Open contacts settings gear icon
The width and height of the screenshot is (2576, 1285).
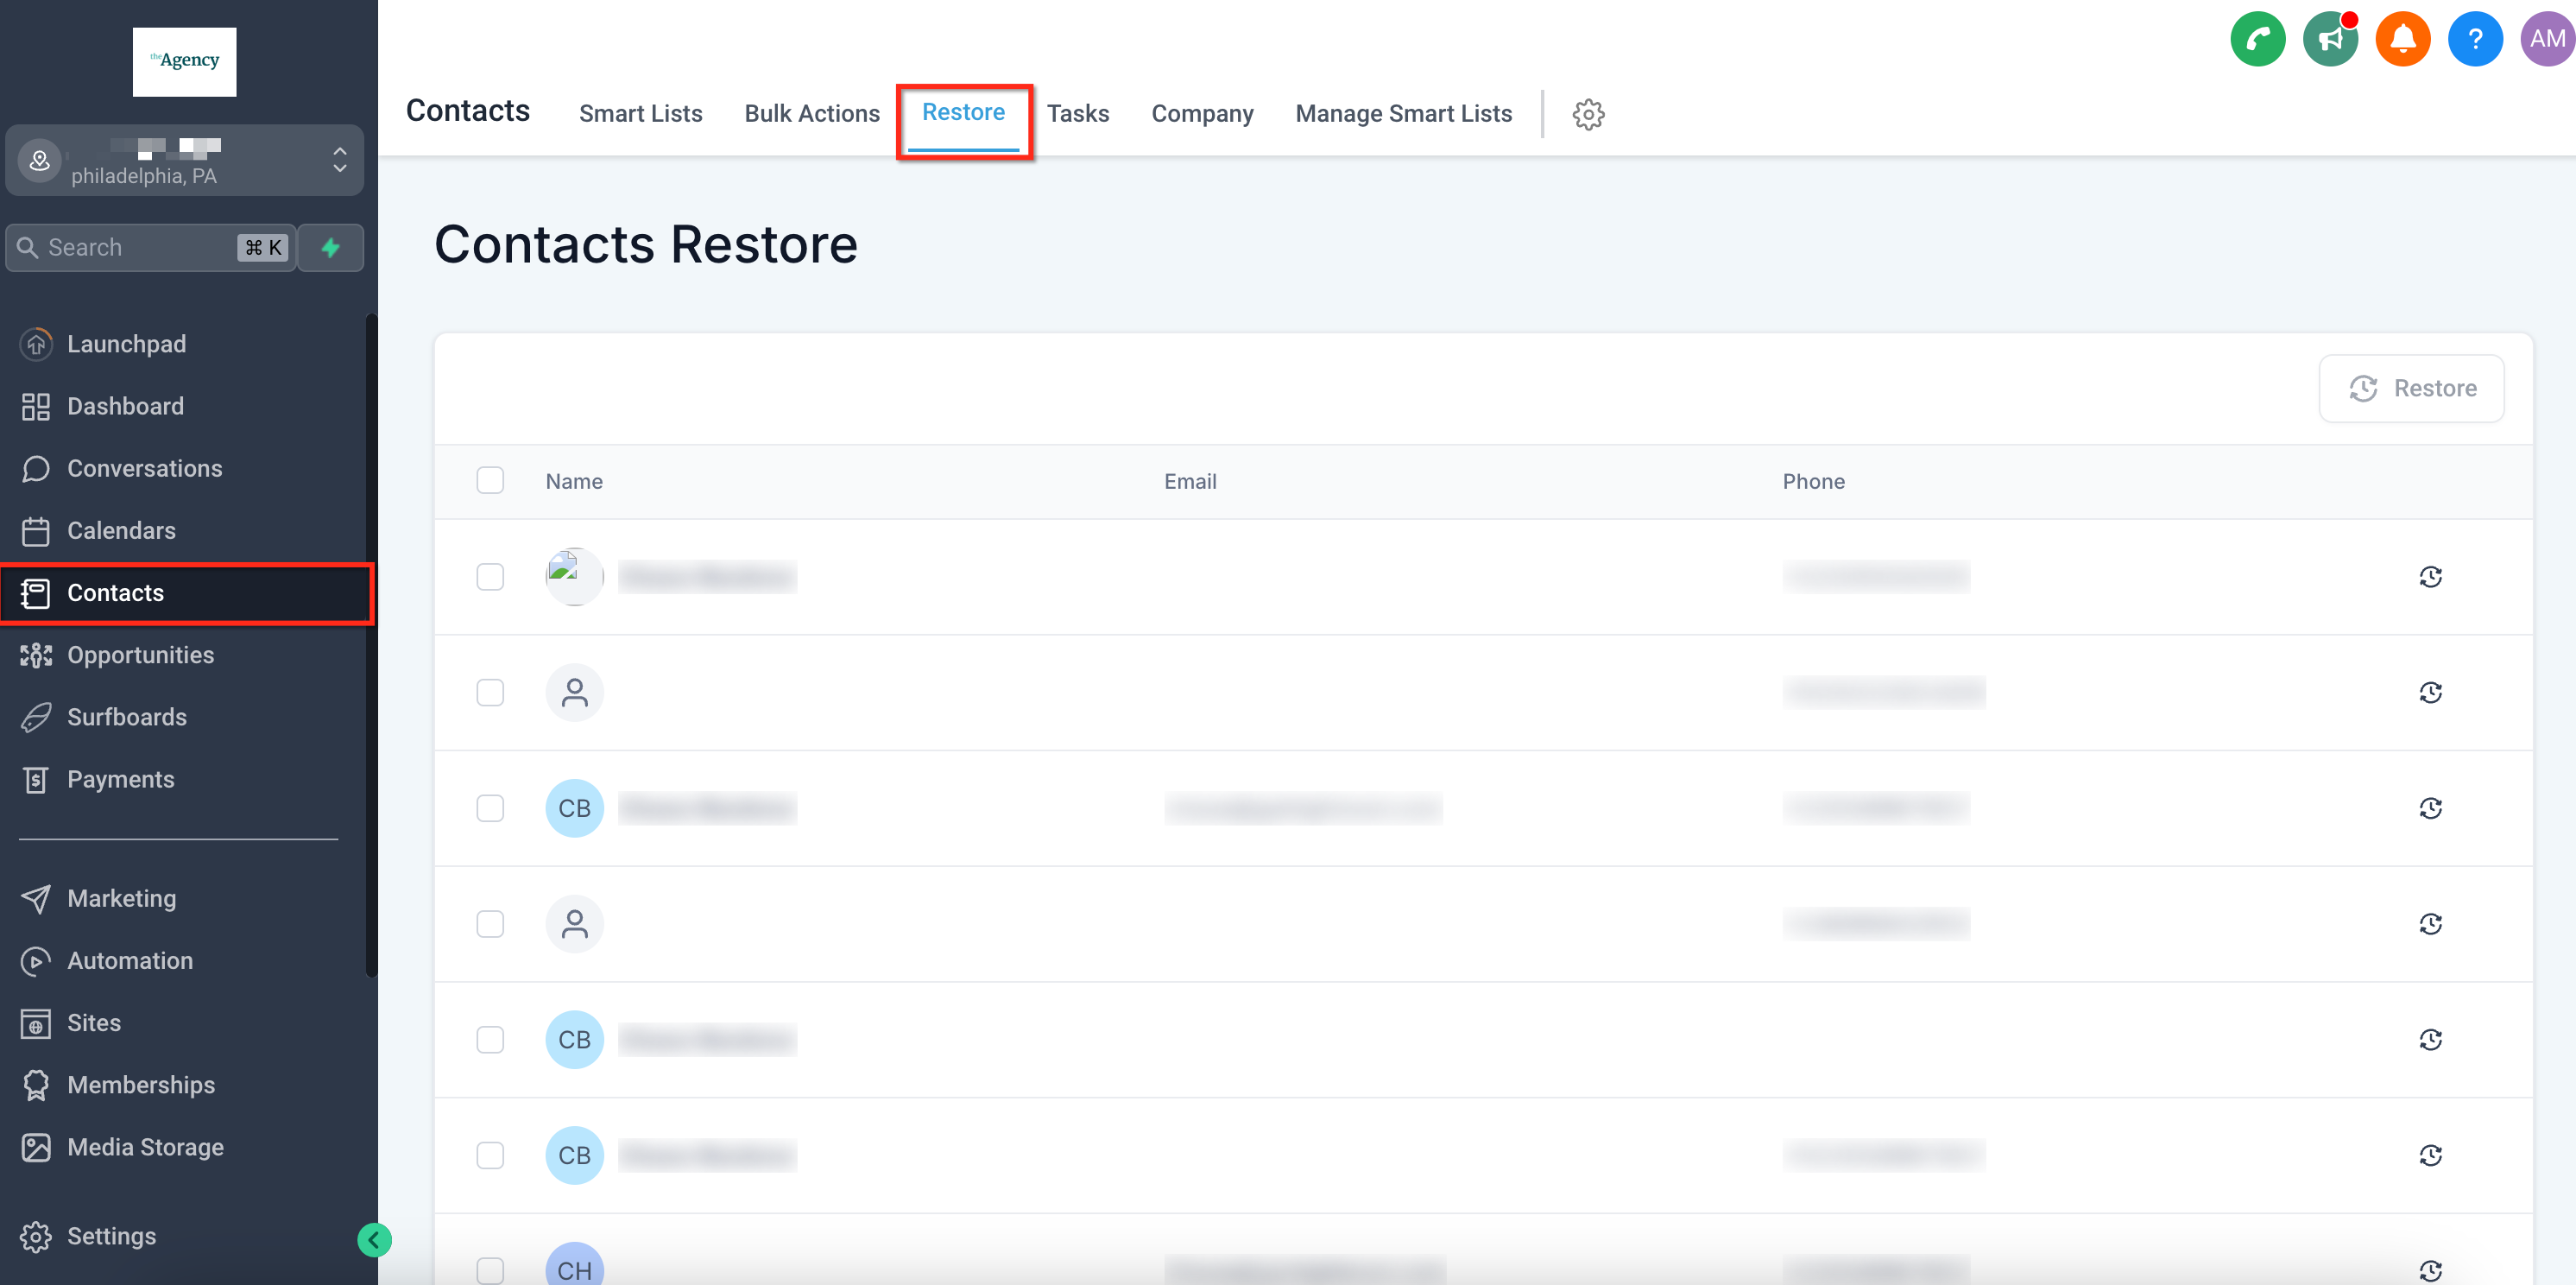(1588, 114)
